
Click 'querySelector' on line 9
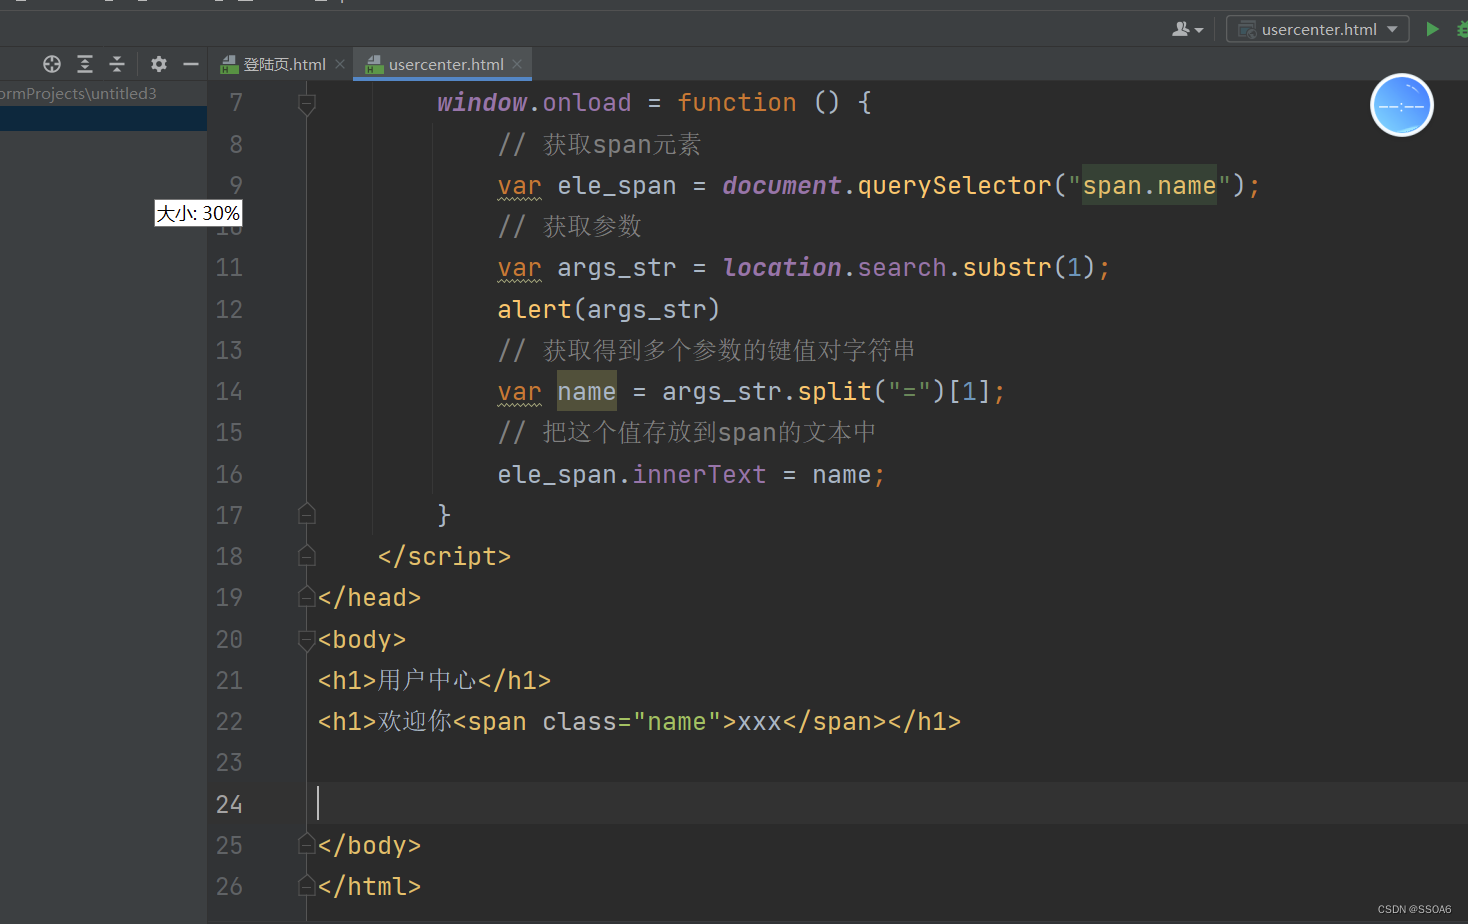tap(954, 186)
